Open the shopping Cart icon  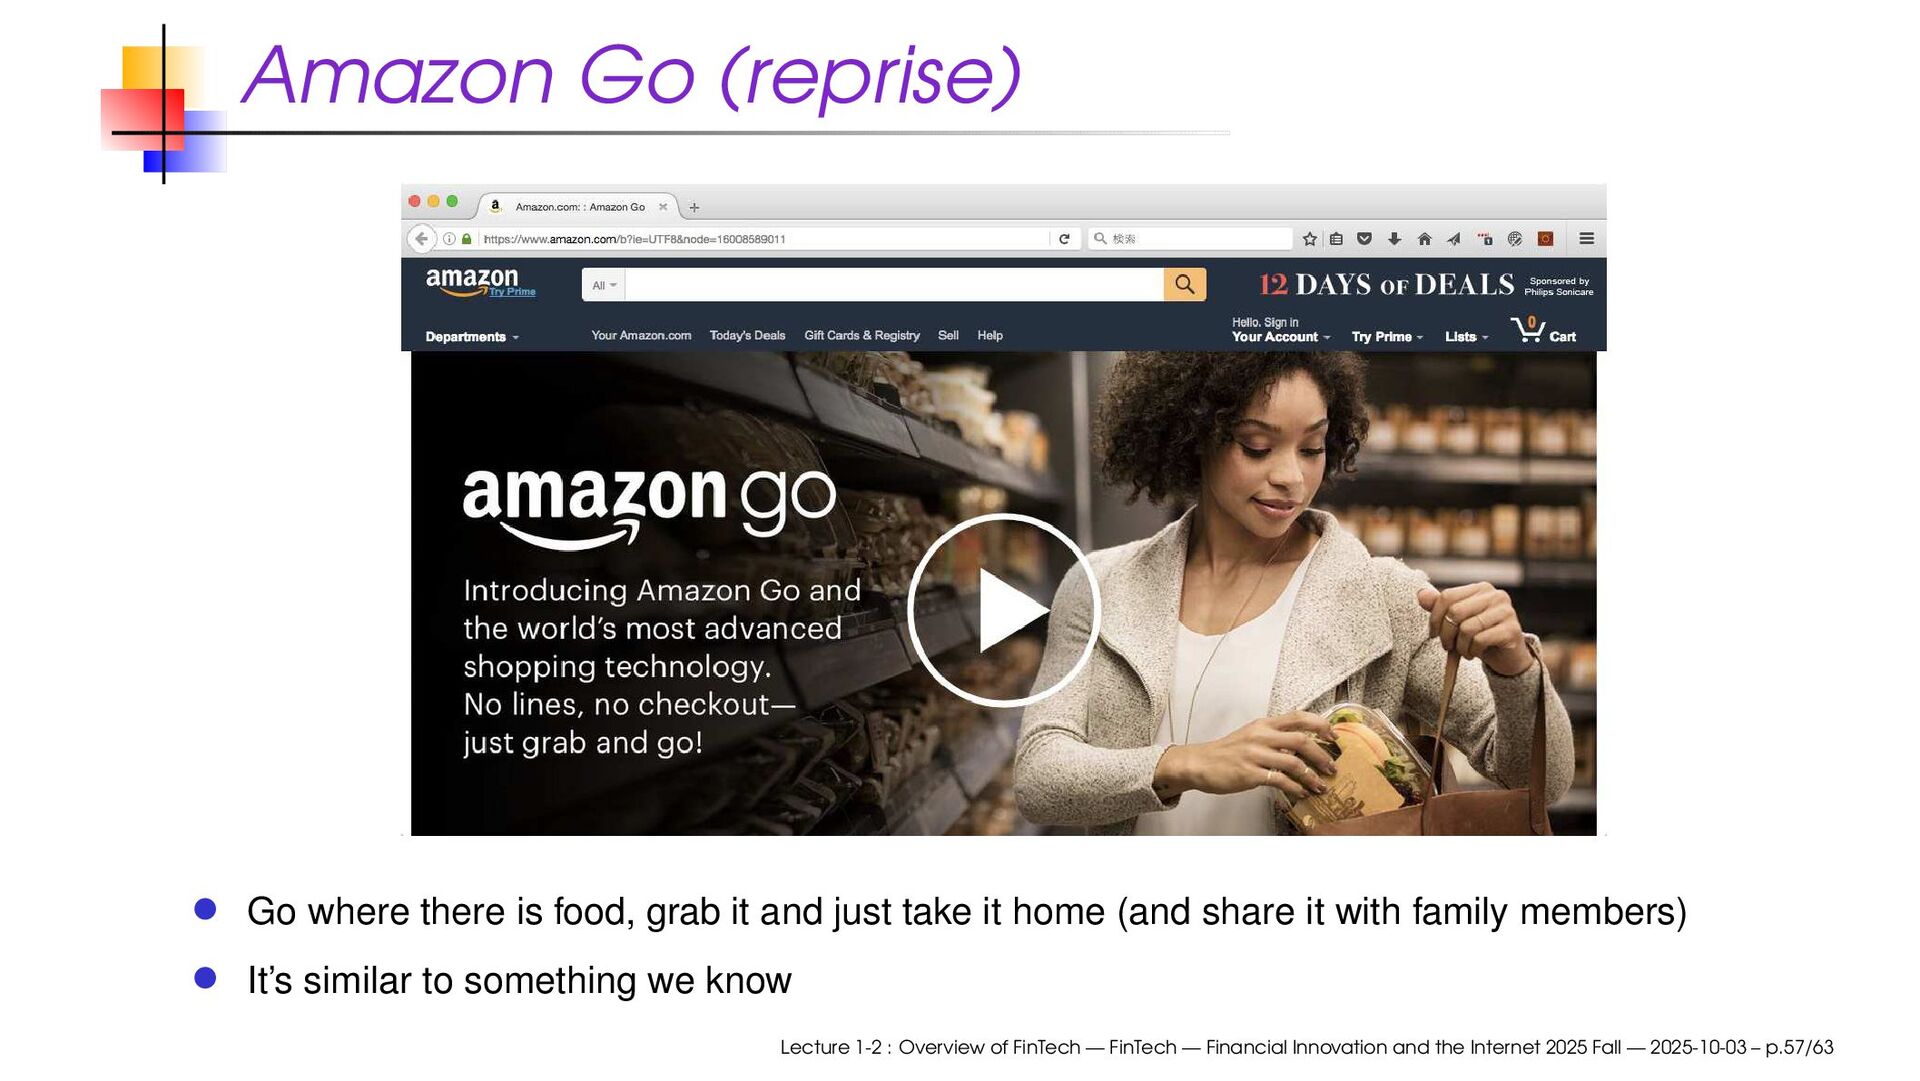pos(1544,330)
